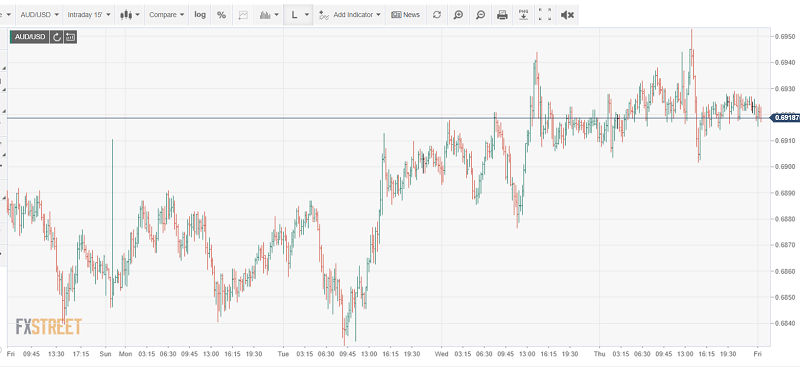Open the News panel
The height and width of the screenshot is (371, 800).
406,15
